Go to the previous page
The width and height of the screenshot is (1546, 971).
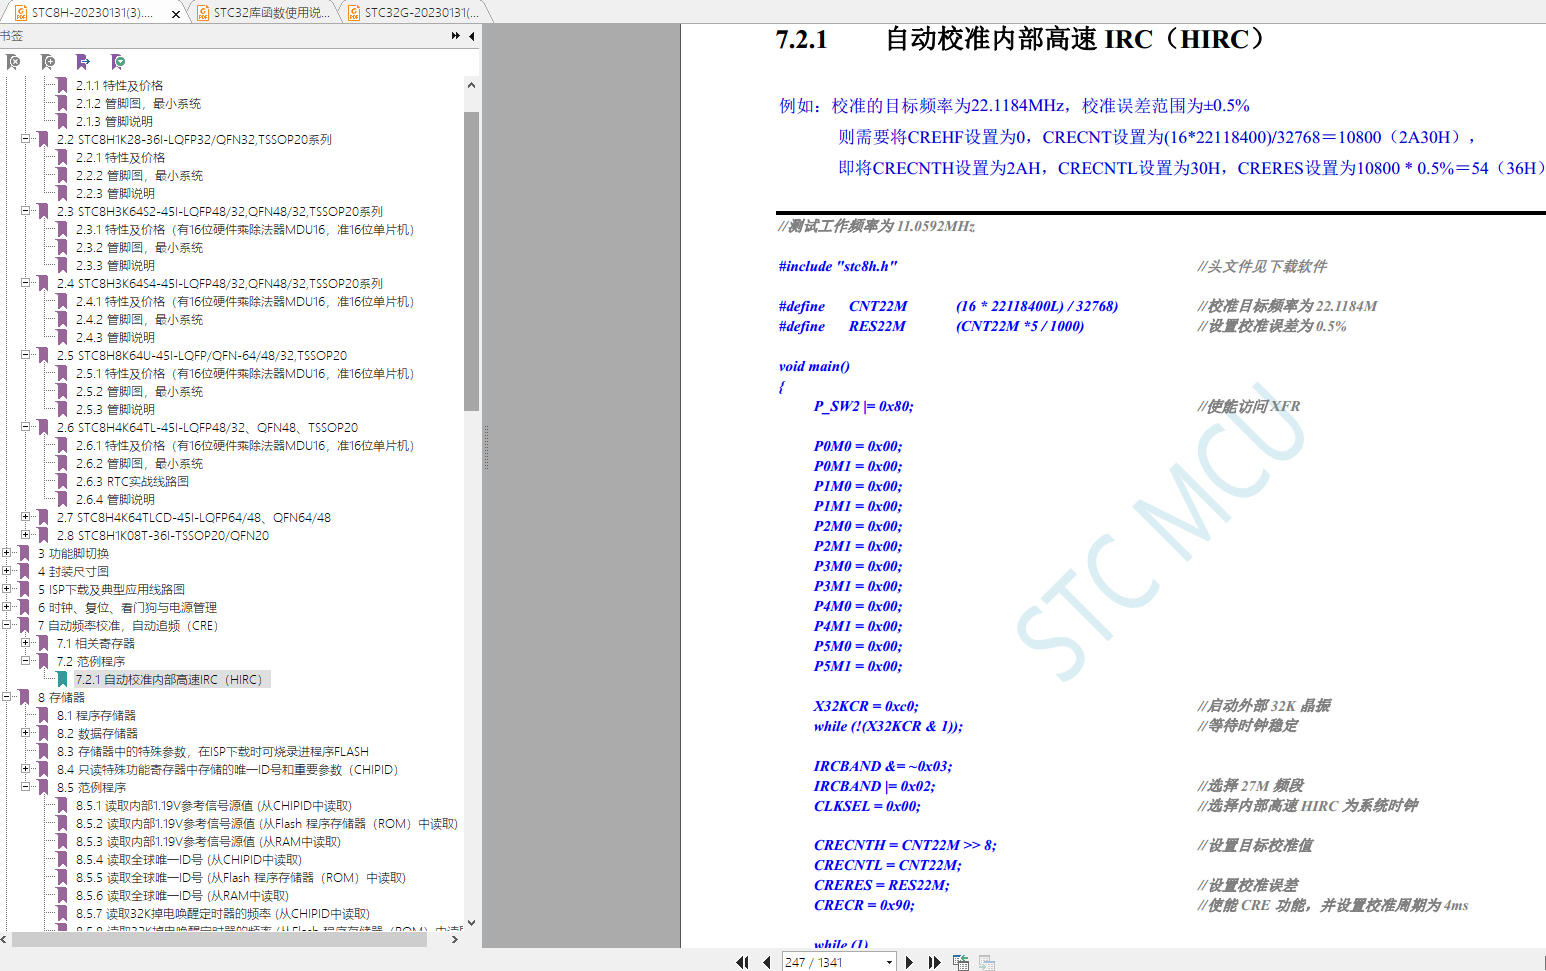point(766,962)
